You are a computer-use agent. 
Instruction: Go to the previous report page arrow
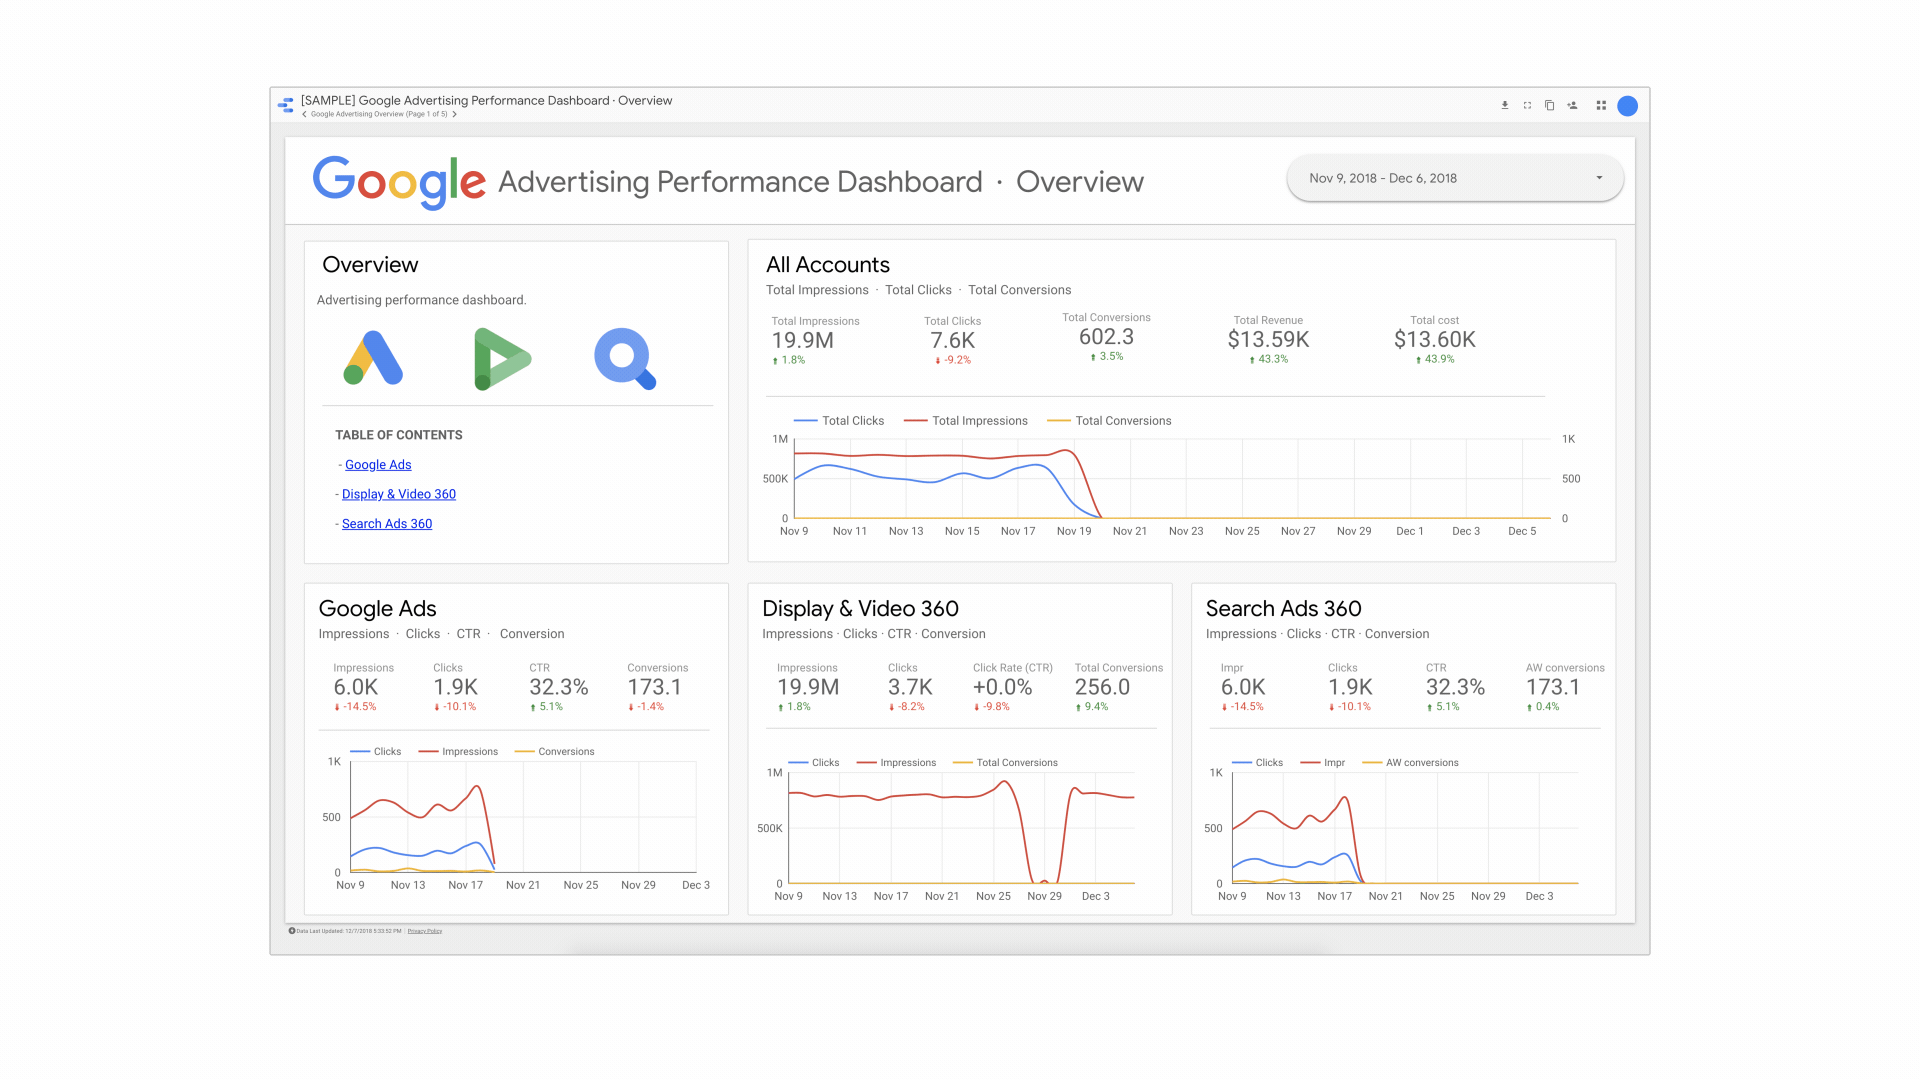304,114
